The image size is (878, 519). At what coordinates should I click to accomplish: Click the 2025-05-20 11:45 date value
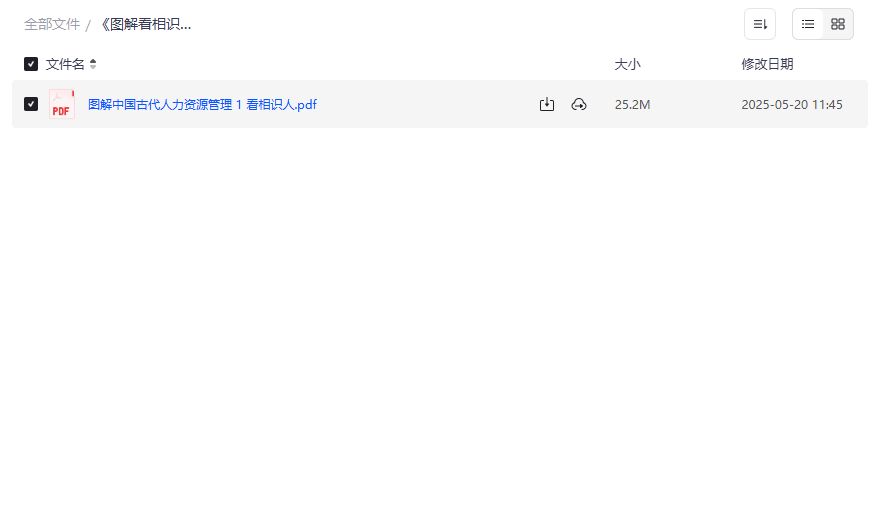point(792,105)
